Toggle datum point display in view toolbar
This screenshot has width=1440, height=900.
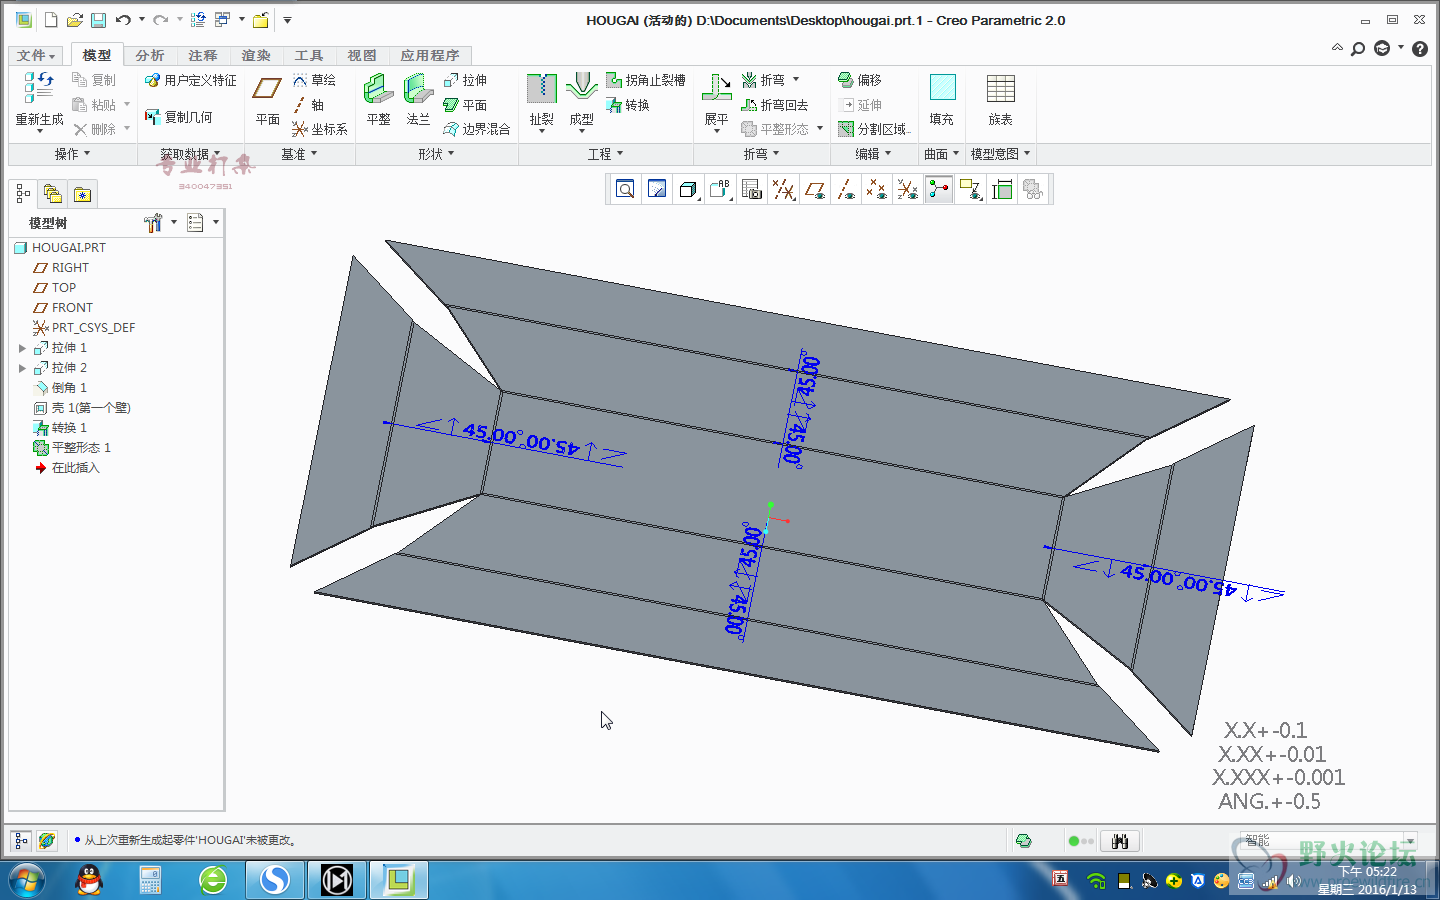tap(877, 189)
